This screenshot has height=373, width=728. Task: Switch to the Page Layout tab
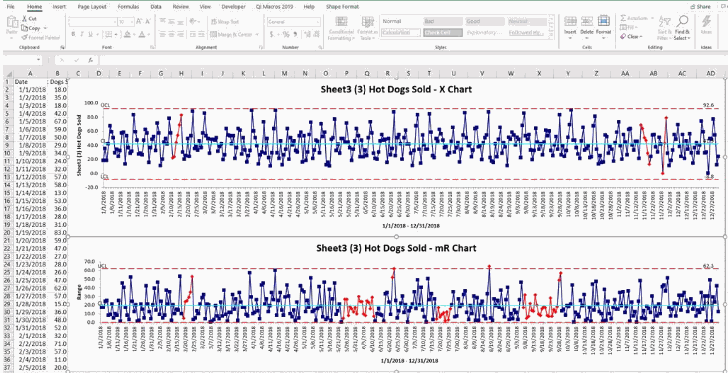tap(91, 7)
